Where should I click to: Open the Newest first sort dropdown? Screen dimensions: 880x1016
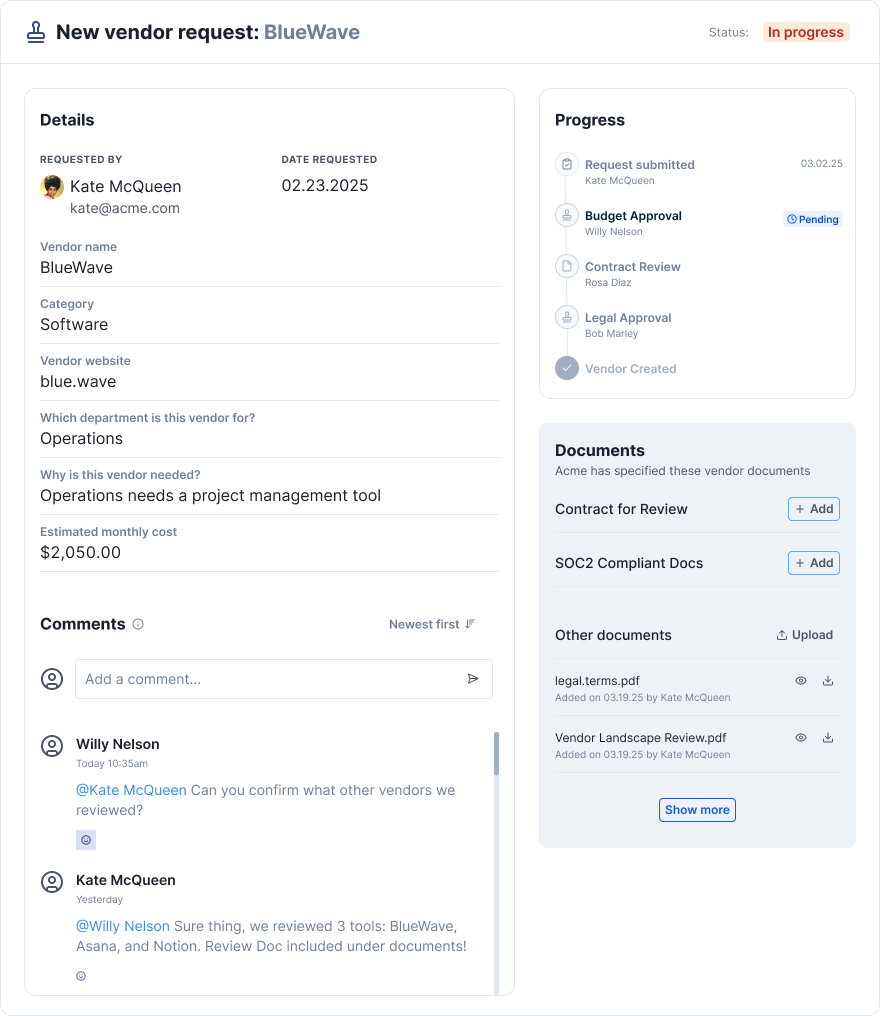pos(432,624)
